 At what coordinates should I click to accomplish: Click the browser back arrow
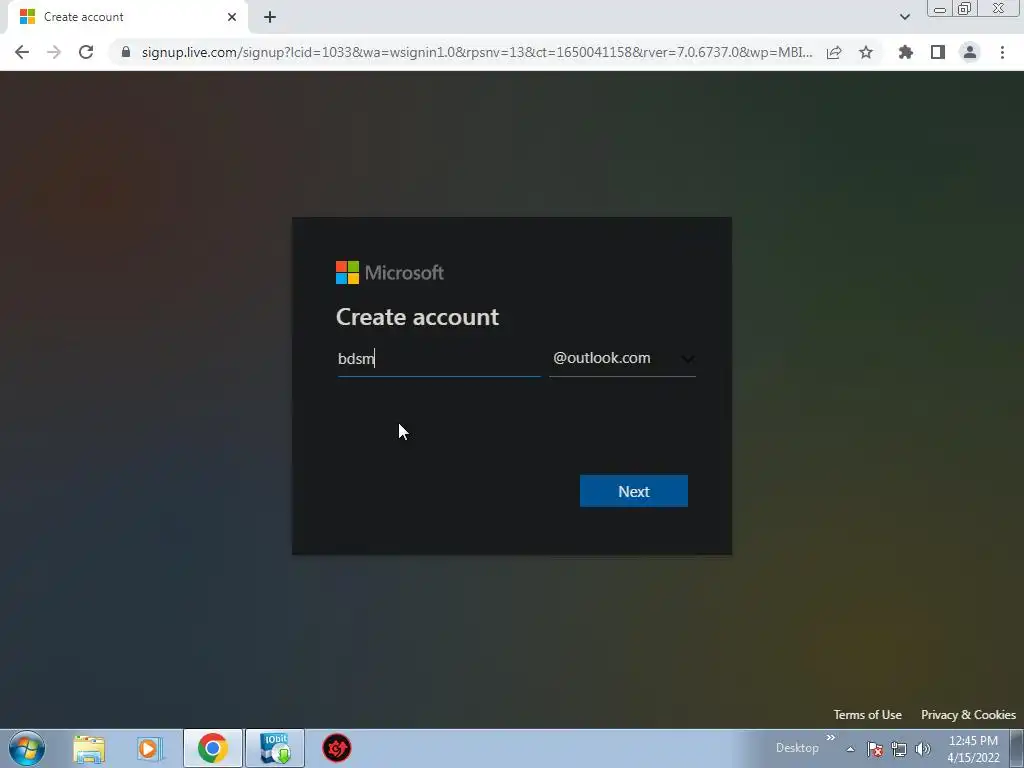click(x=22, y=52)
